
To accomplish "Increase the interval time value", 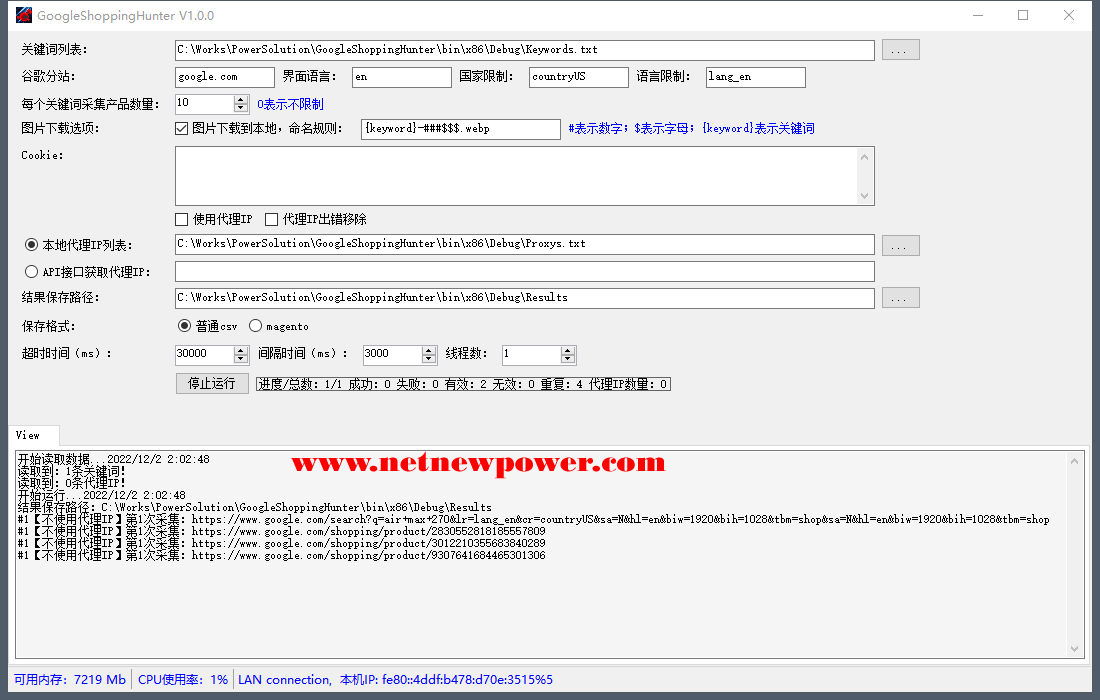I will click(x=429, y=350).
